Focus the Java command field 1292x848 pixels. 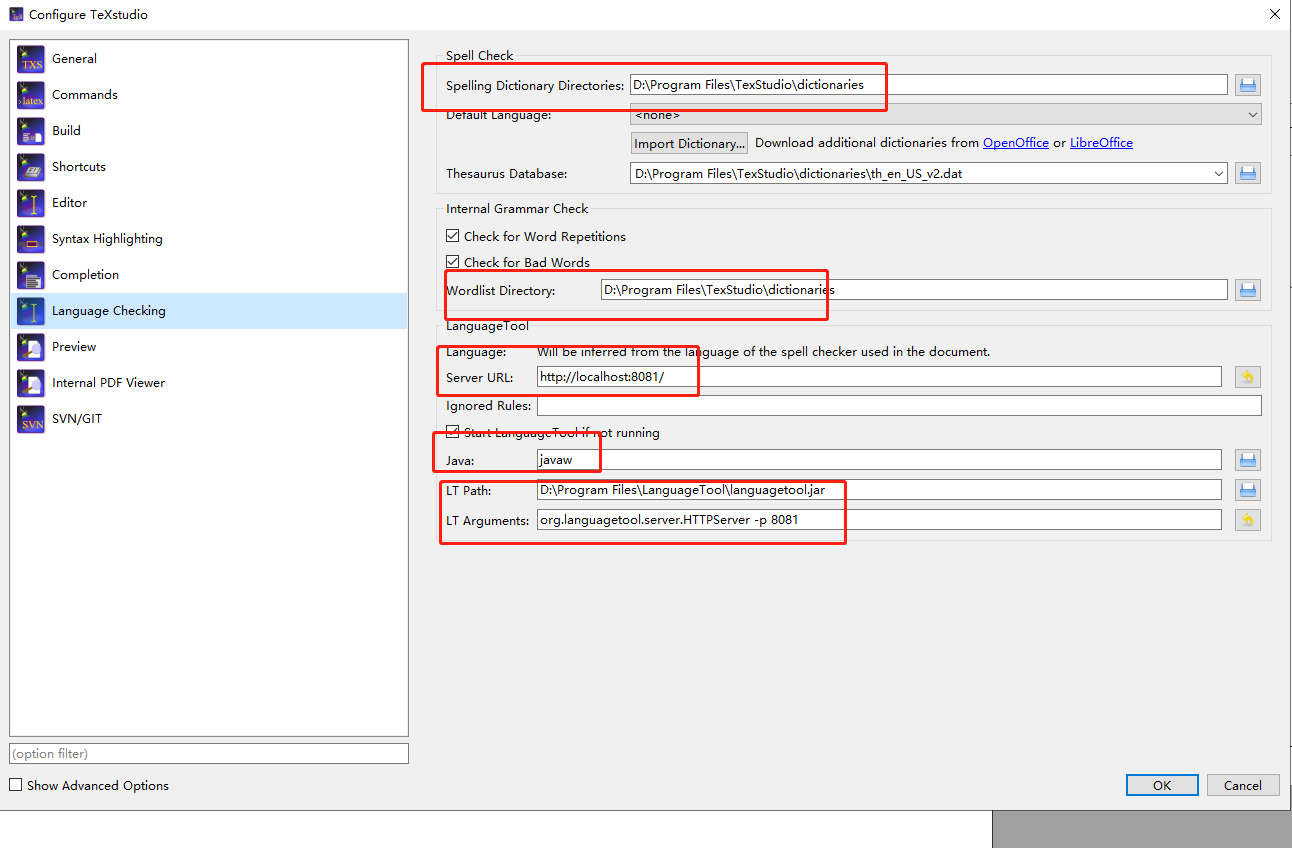[879, 460]
